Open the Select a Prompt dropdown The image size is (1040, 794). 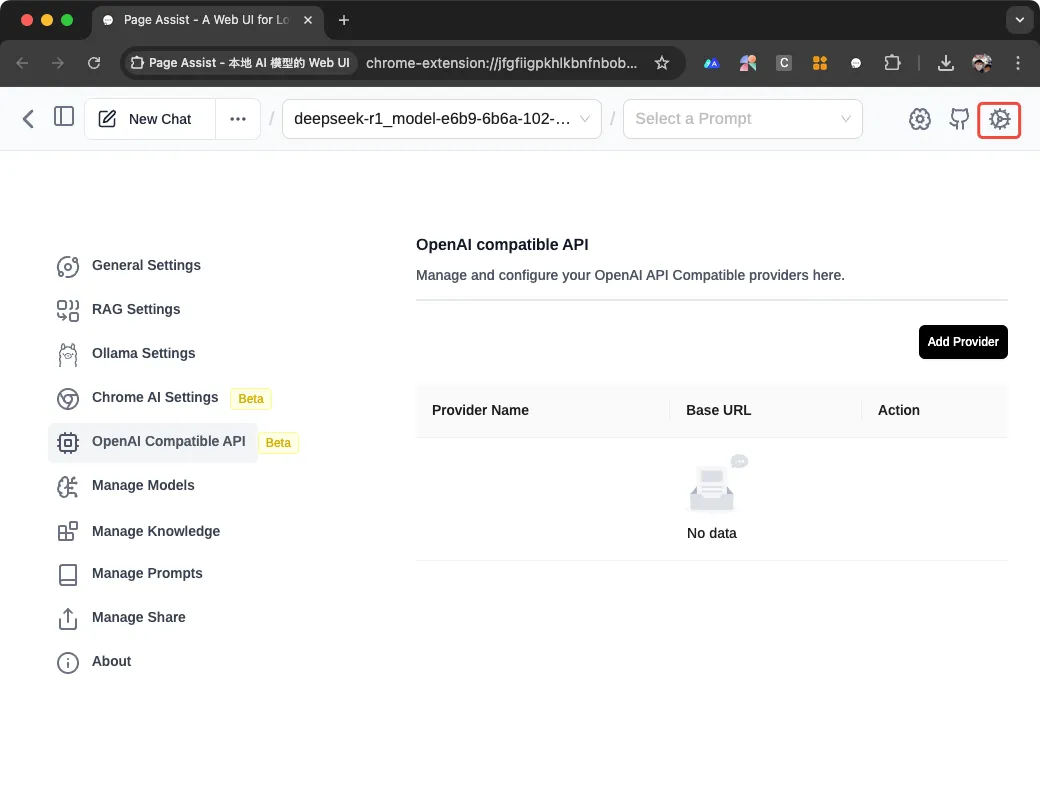point(743,119)
